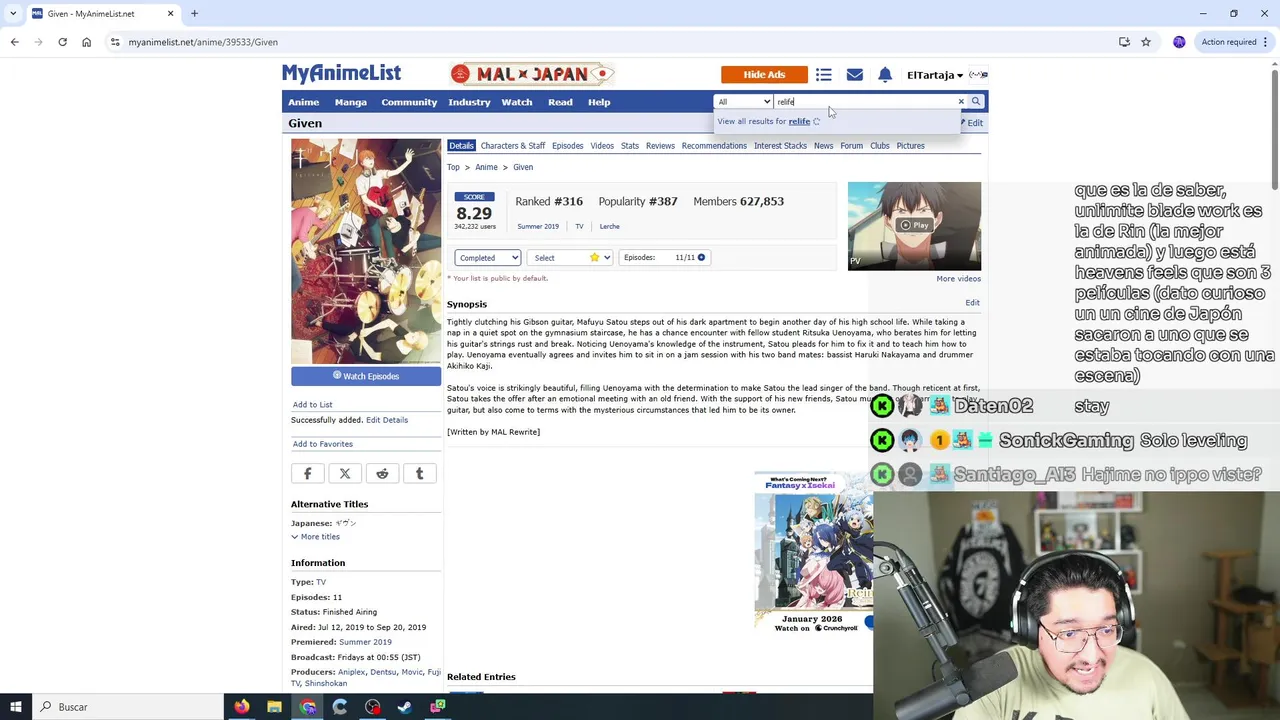
Task: Reload the page in Chrome
Action: [x=62, y=42]
